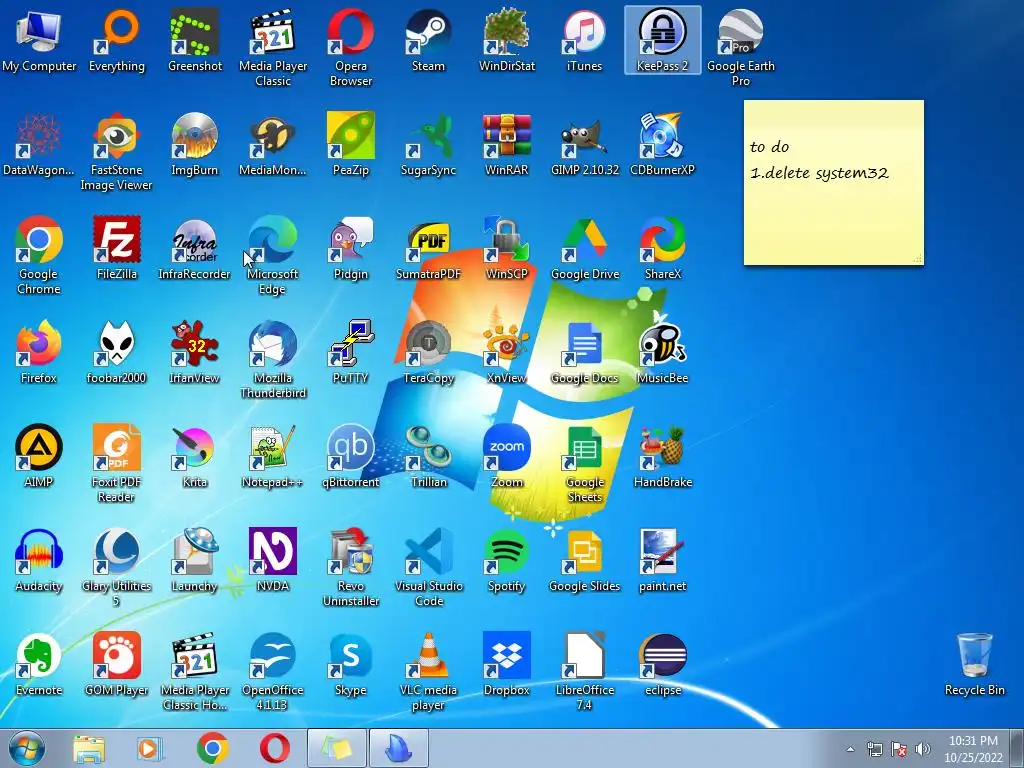Select the ShareX desktop icon
Viewport: 1024px width, 768px height.
point(662,248)
